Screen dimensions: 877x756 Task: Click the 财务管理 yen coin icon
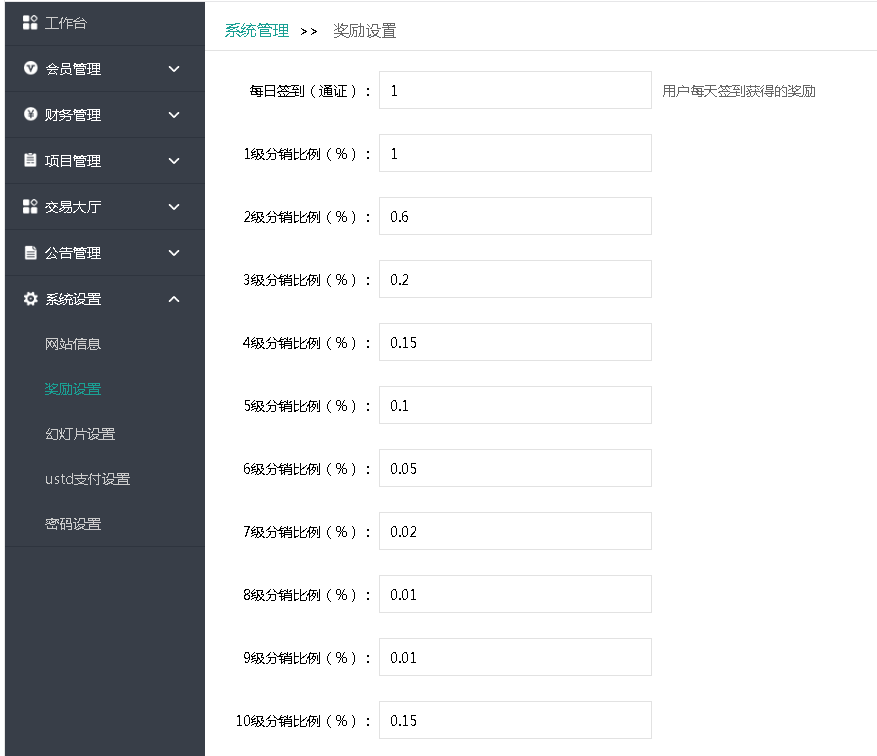pos(30,114)
